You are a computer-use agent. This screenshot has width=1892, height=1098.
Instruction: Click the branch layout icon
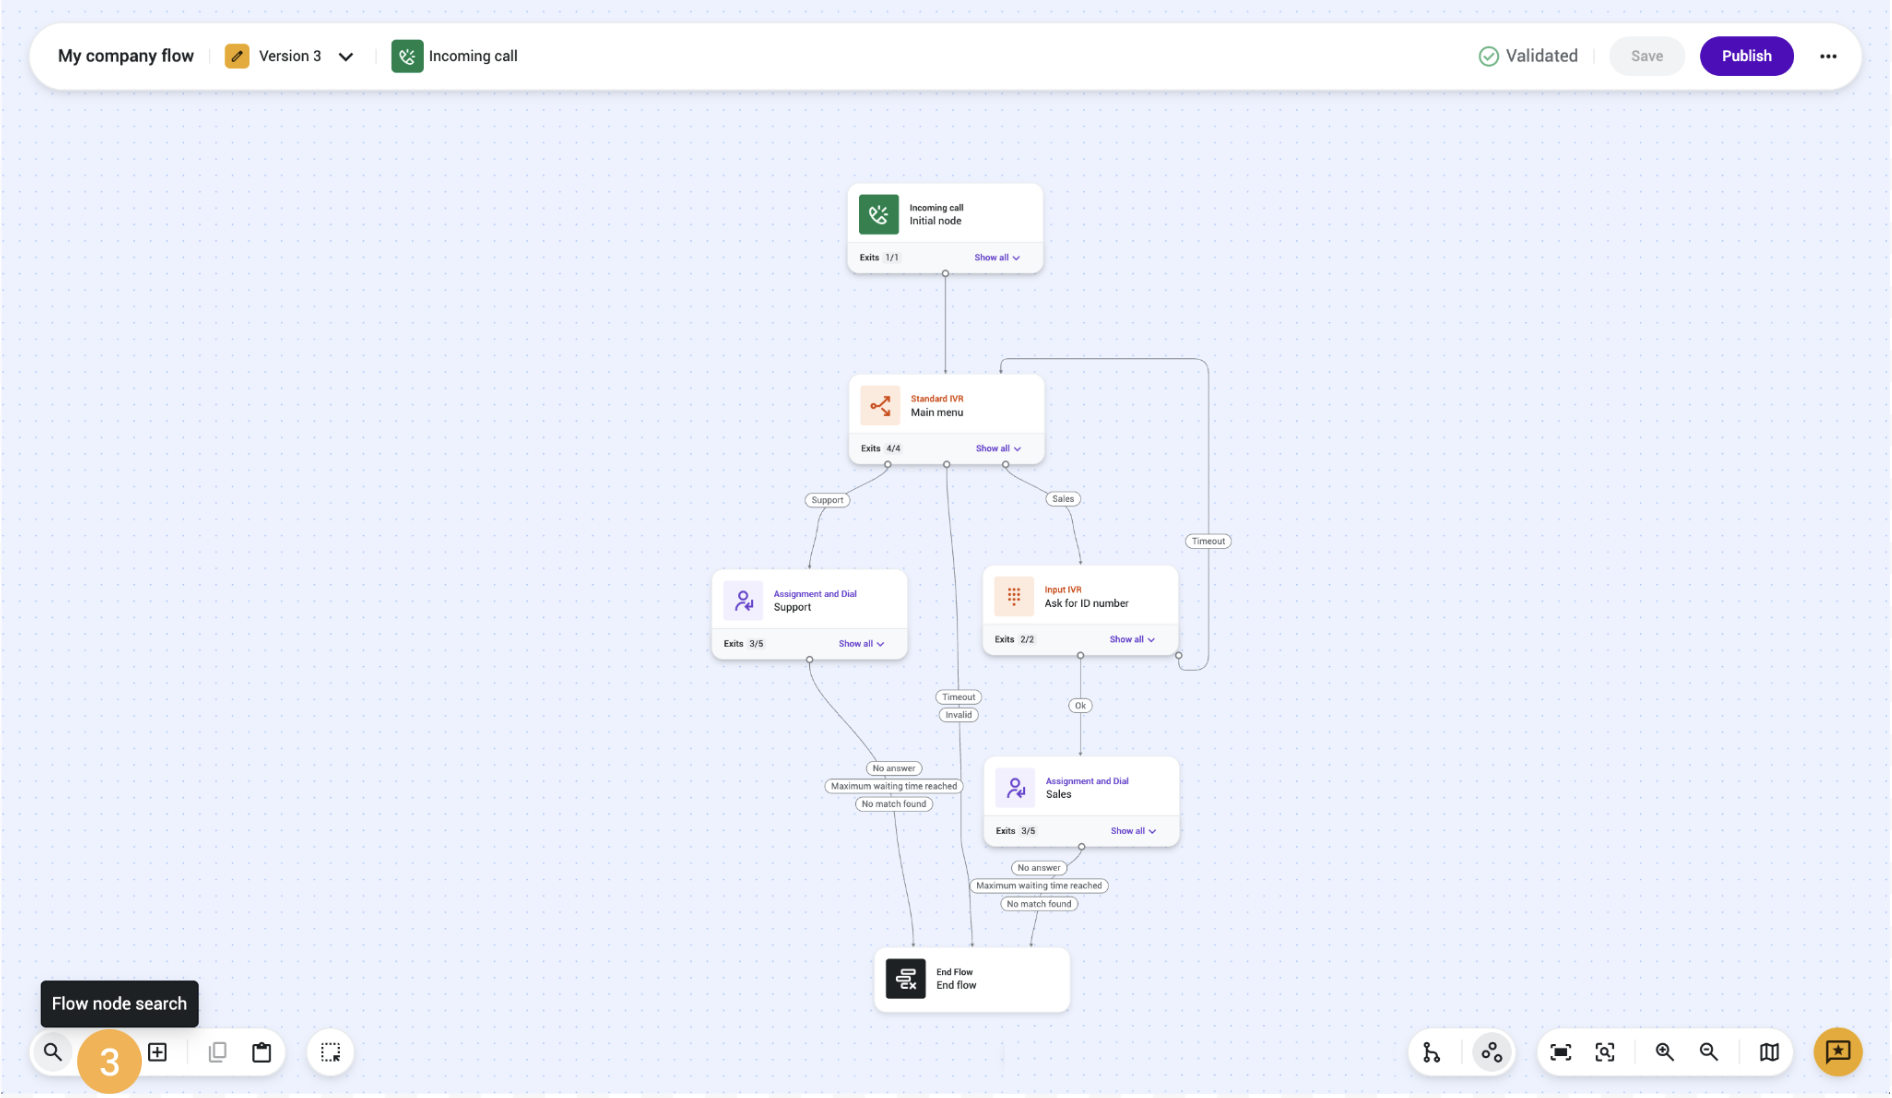[1432, 1052]
